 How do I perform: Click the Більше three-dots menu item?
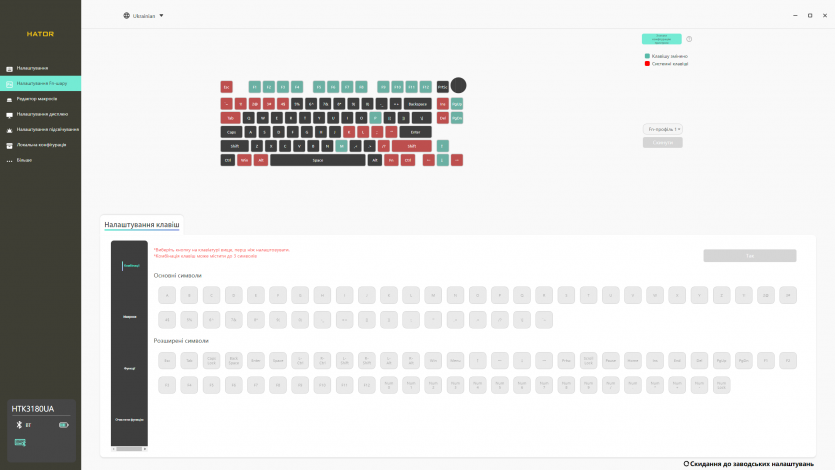pos(24,159)
